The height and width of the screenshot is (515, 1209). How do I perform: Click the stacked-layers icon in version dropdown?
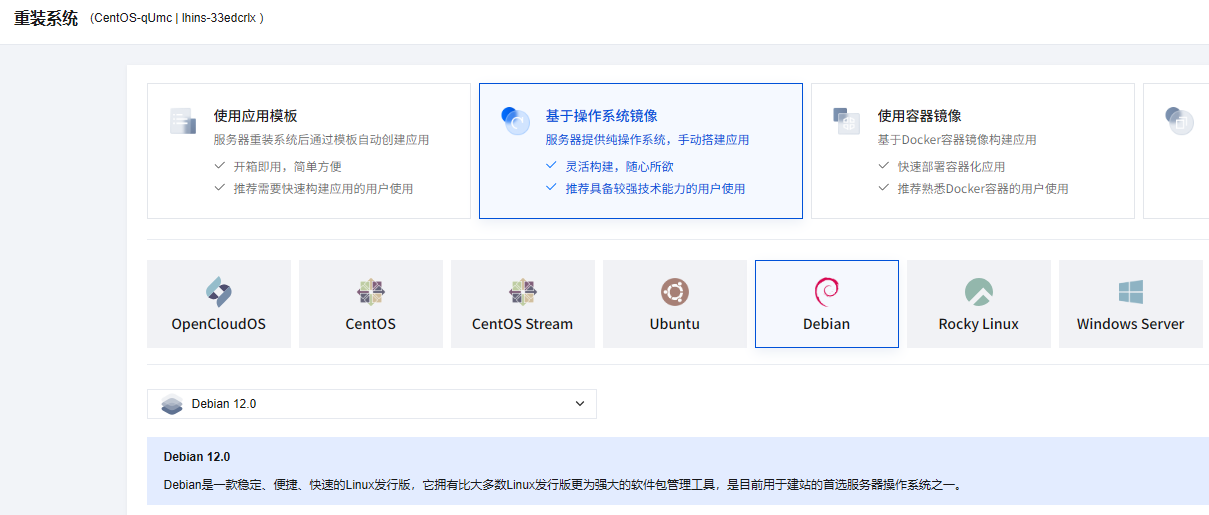(172, 404)
